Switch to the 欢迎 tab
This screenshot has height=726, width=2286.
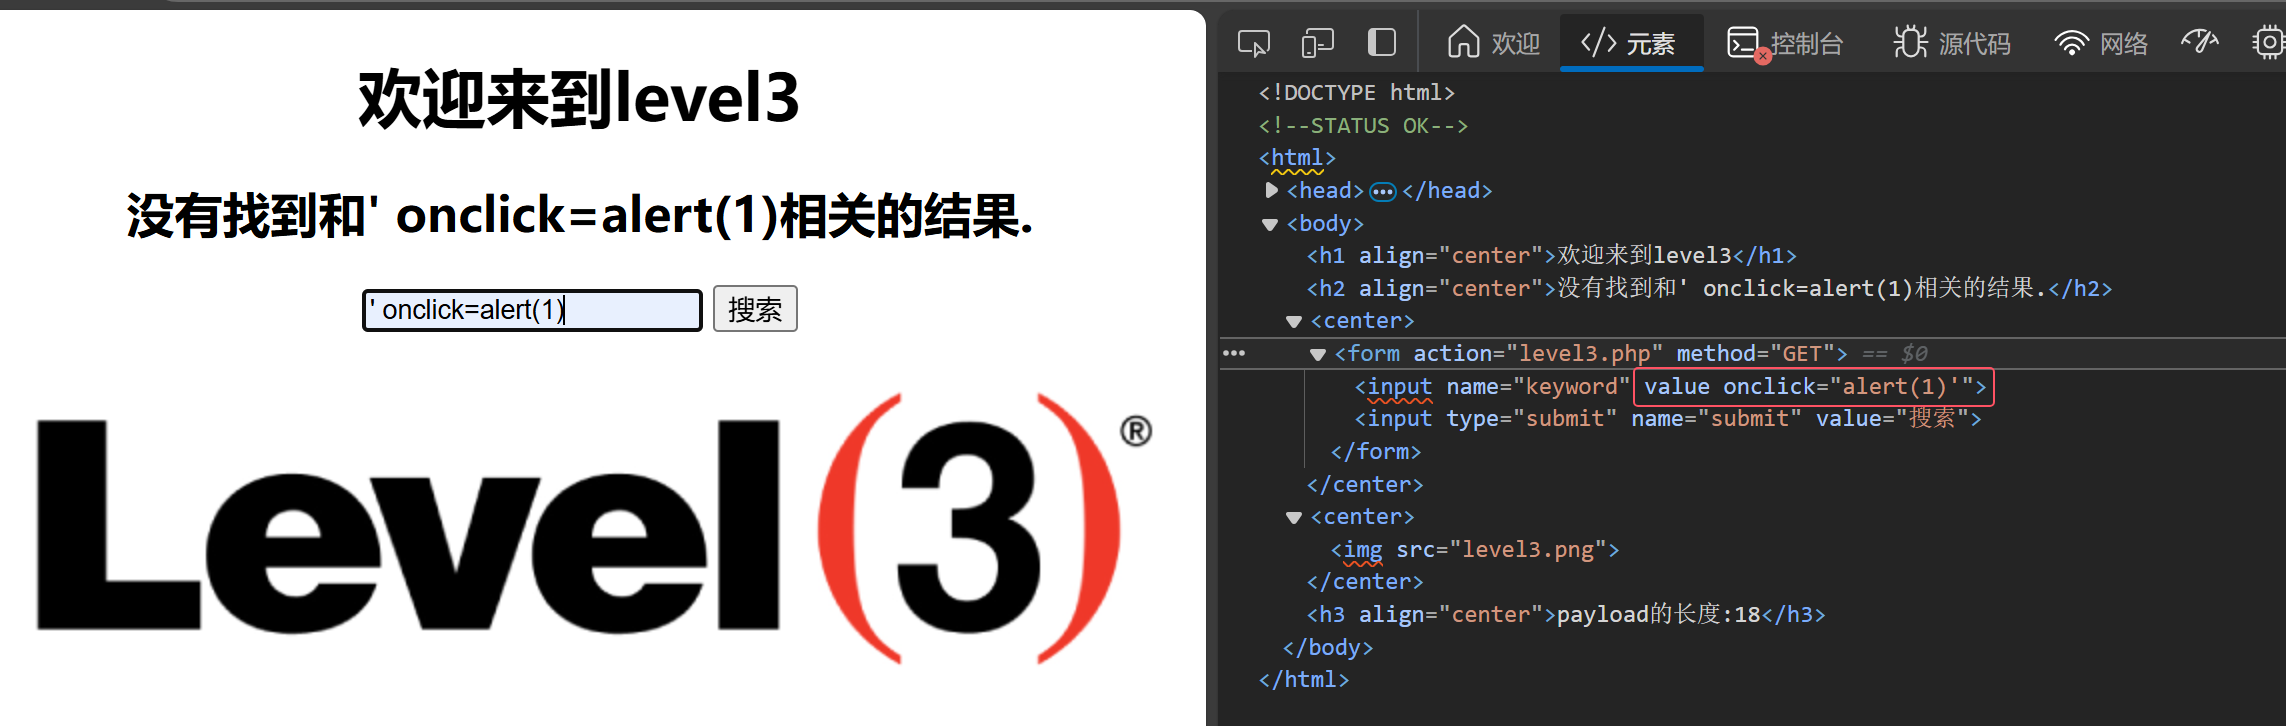pos(1494,43)
